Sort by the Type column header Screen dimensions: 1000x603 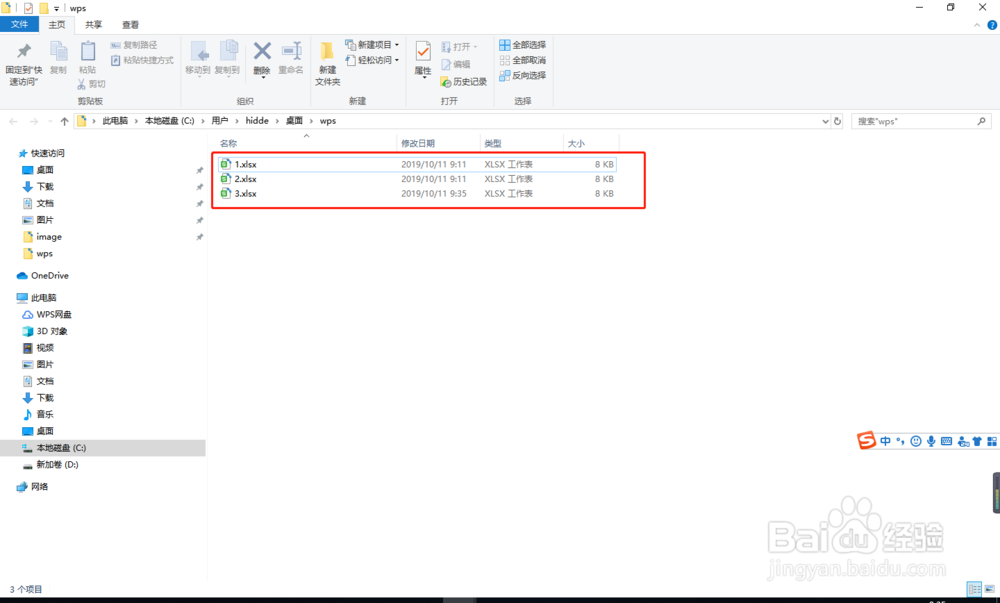(492, 143)
